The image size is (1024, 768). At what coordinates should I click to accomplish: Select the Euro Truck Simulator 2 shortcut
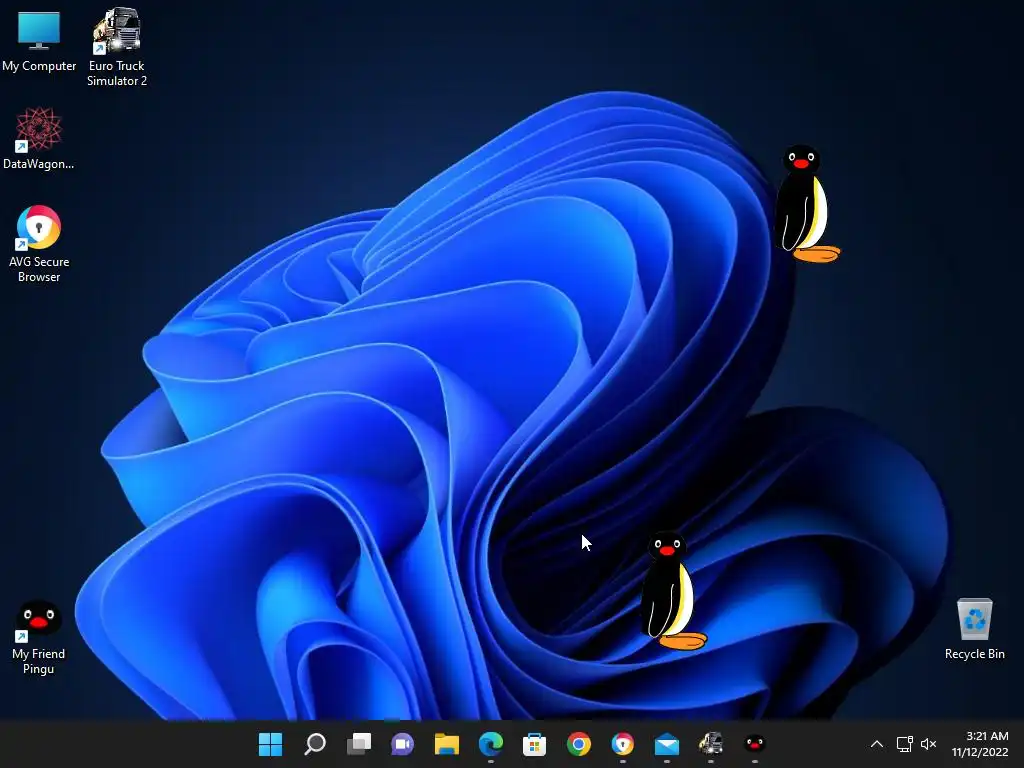[x=117, y=47]
